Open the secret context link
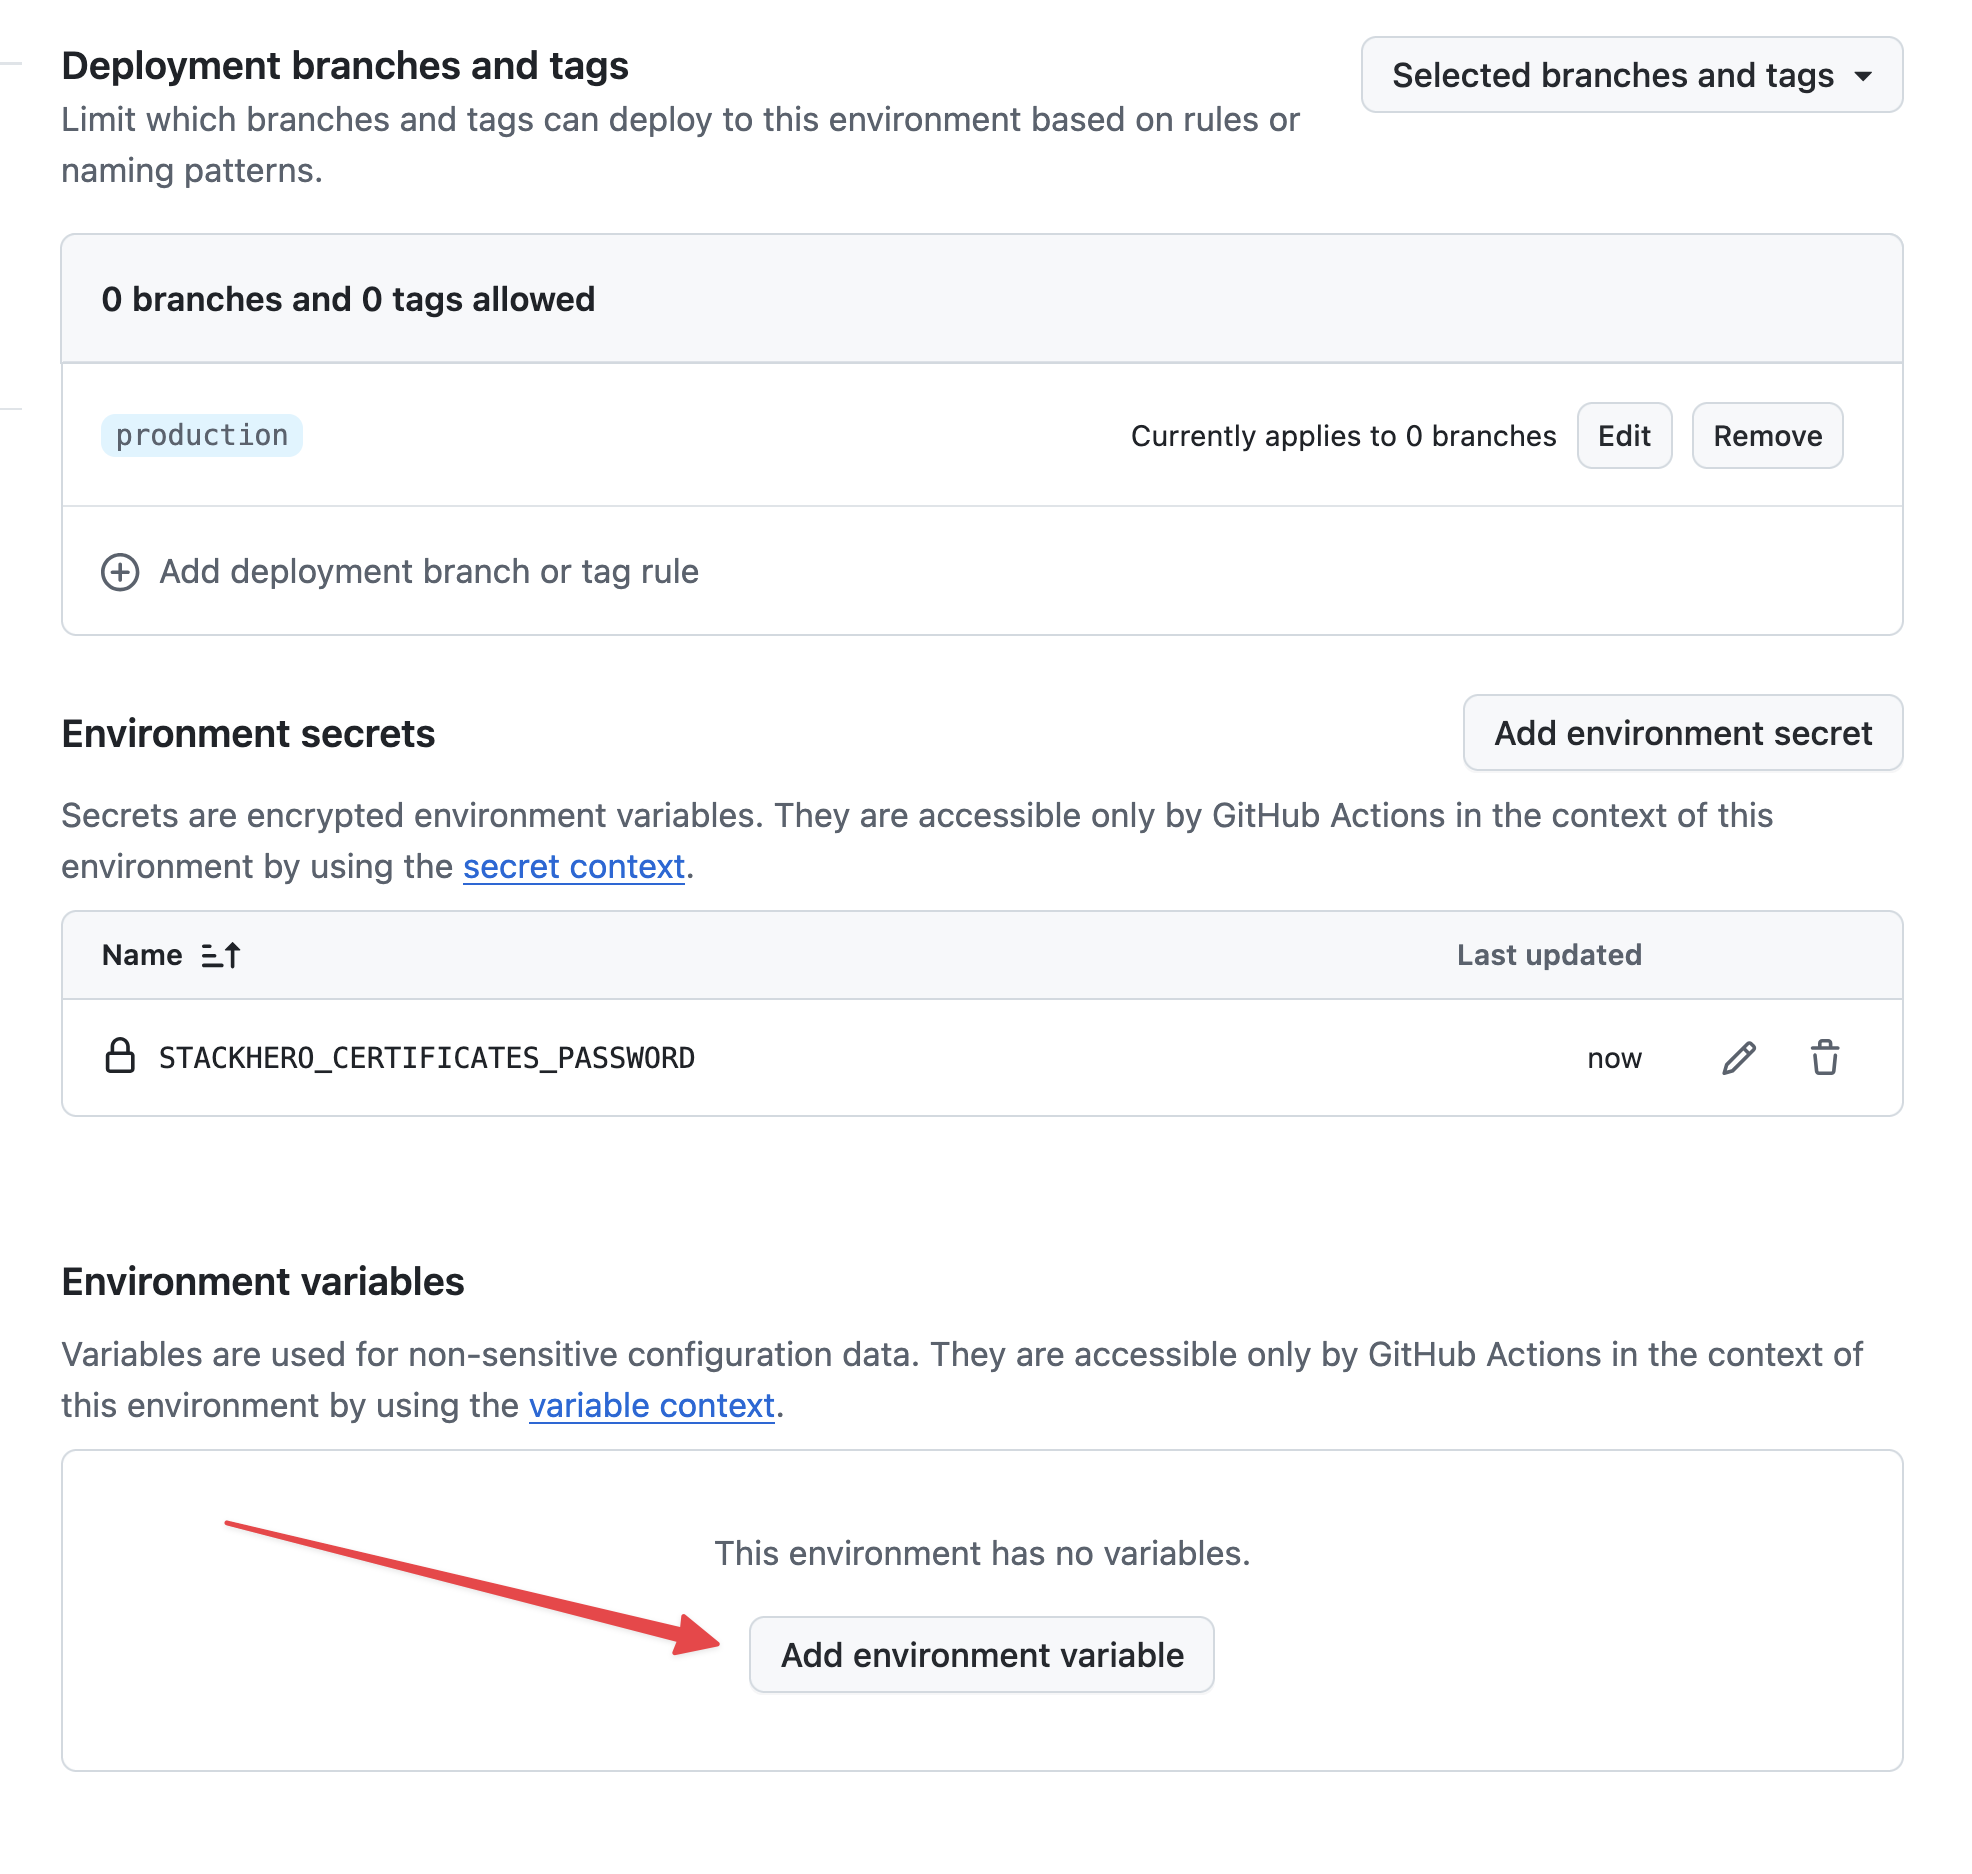 click(x=574, y=866)
